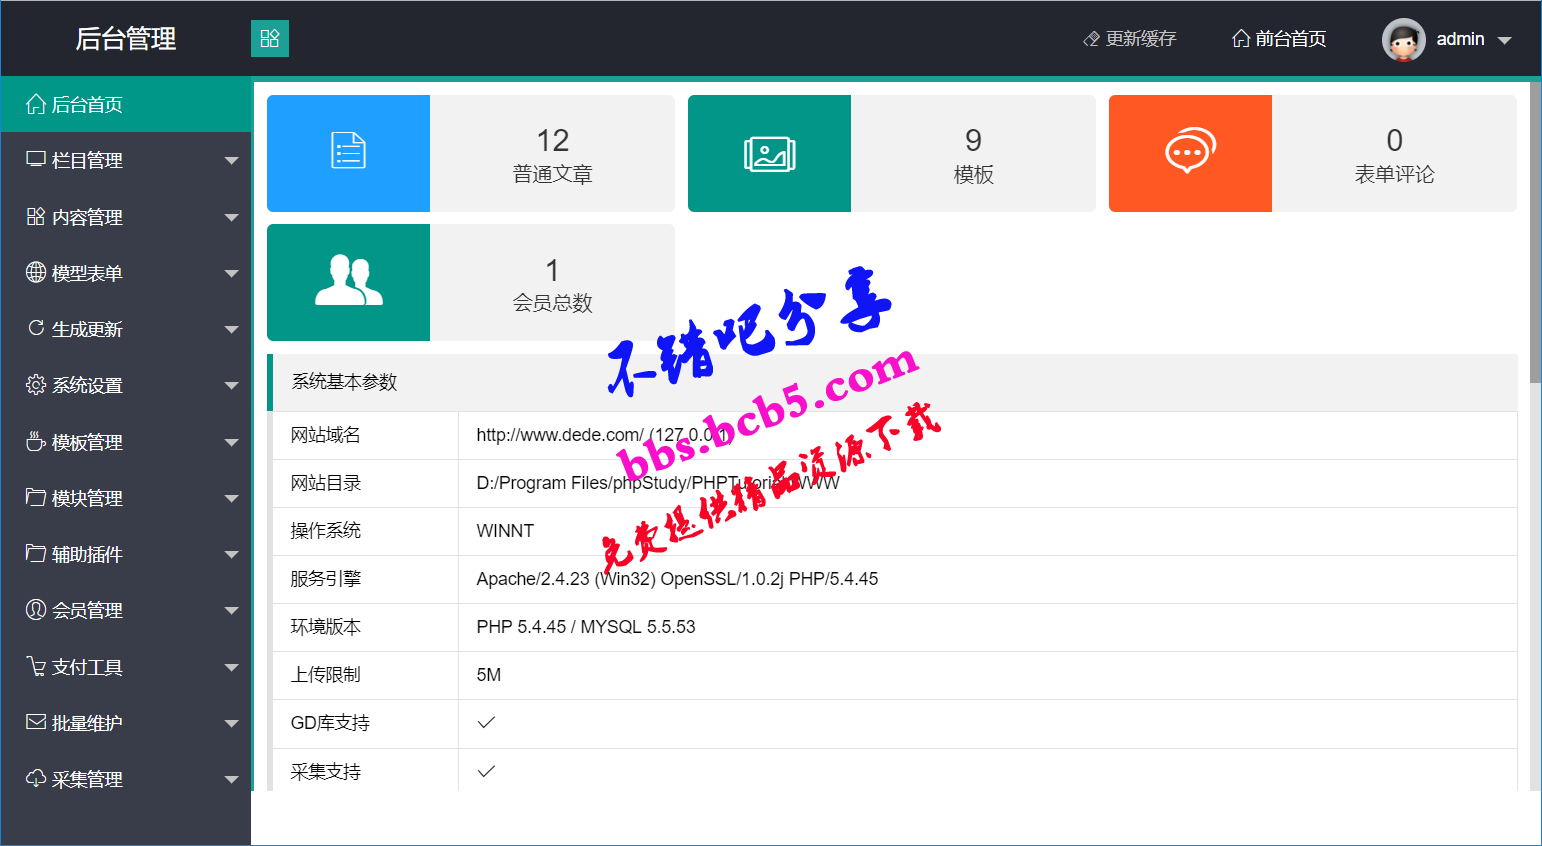The width and height of the screenshot is (1542, 846).
Task: Click the gear icon for 系统设置
Action: coord(36,385)
